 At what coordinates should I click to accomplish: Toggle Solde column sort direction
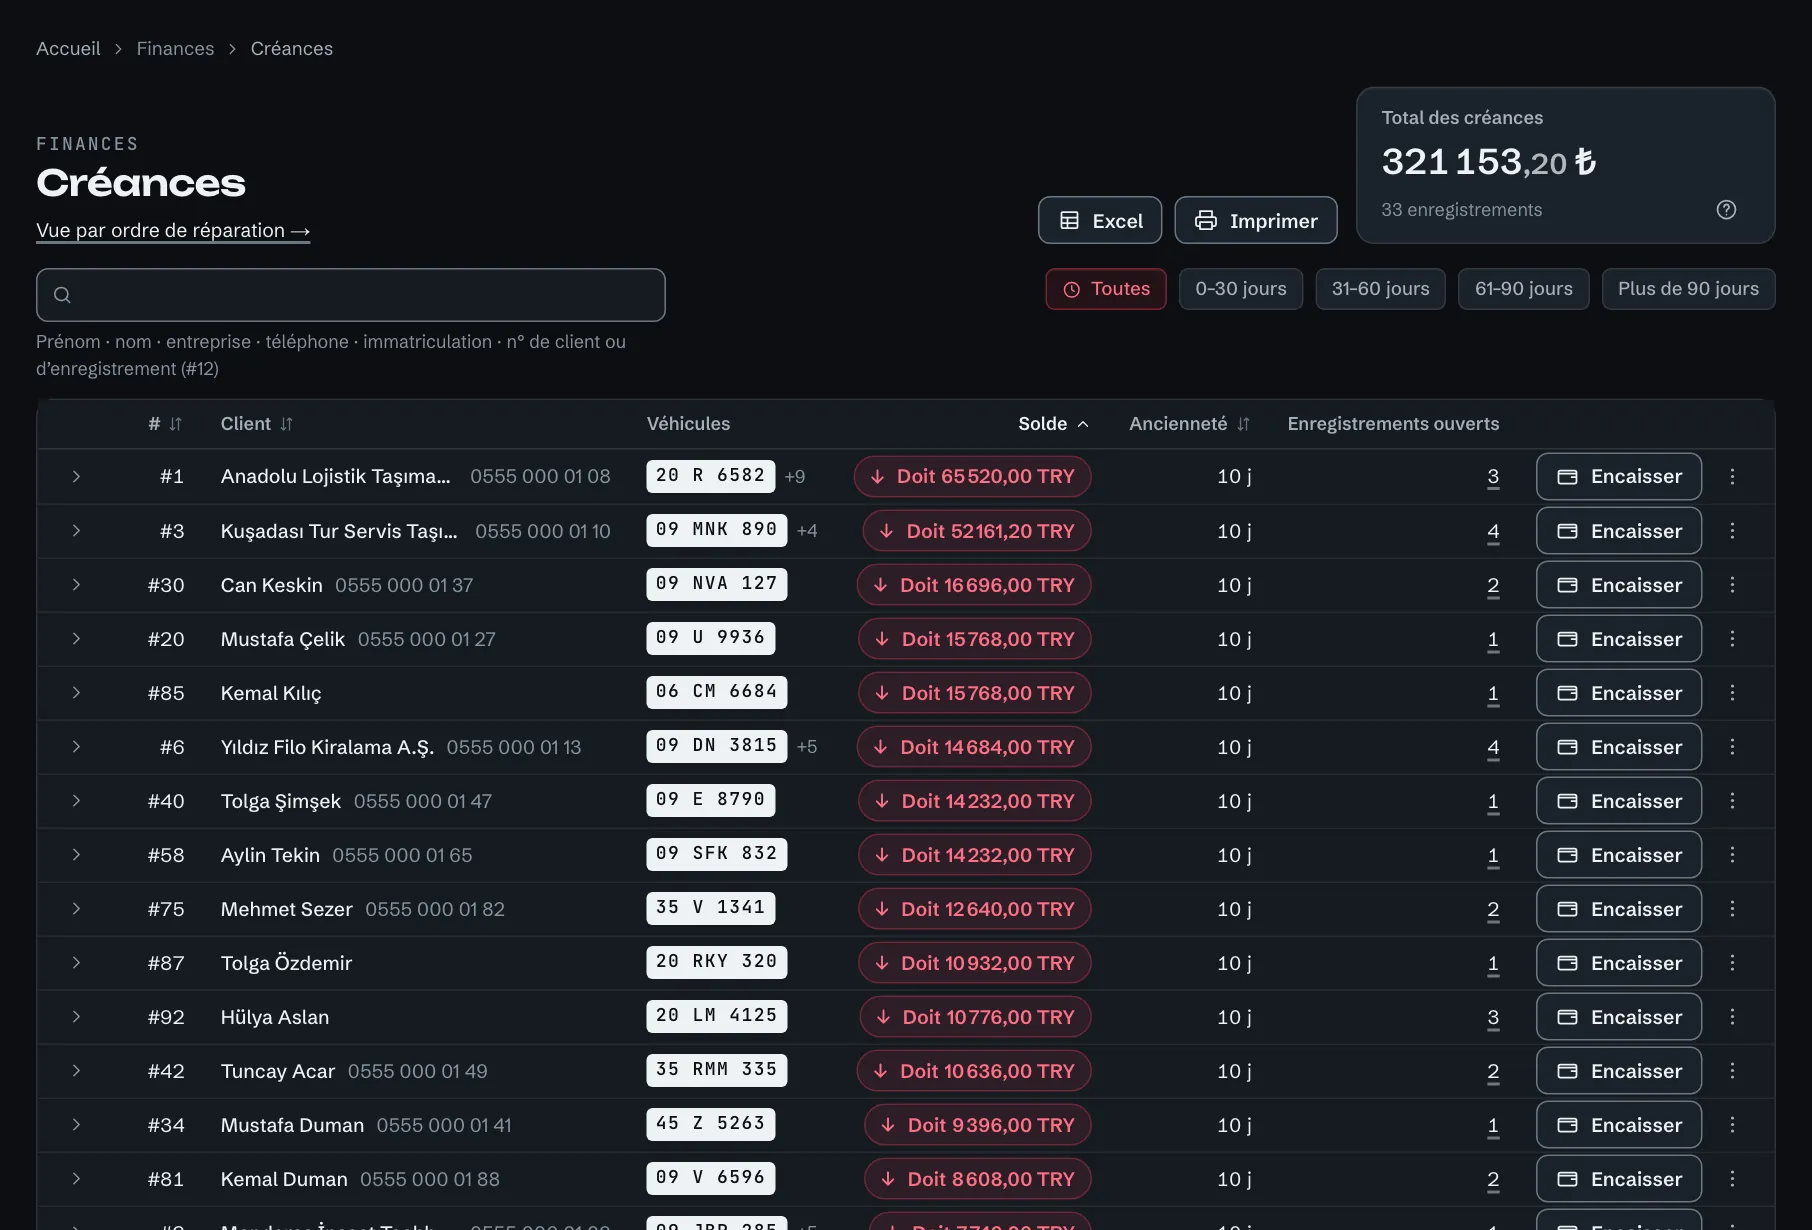pos(1053,424)
